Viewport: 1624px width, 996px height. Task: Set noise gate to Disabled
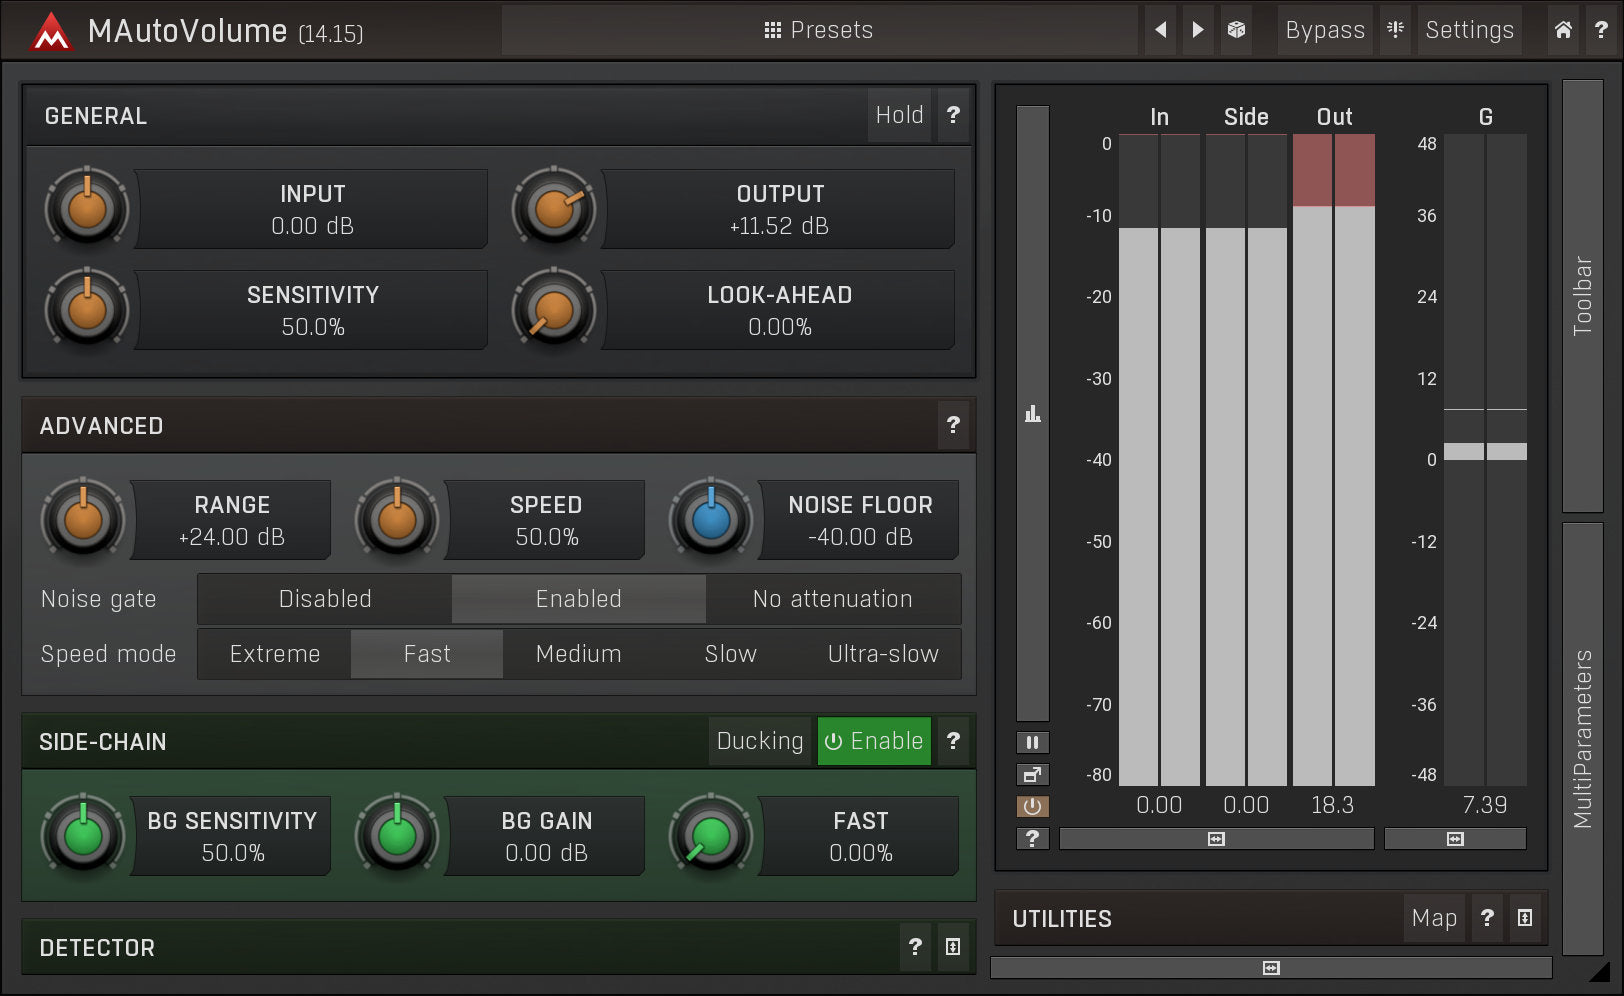(325, 599)
